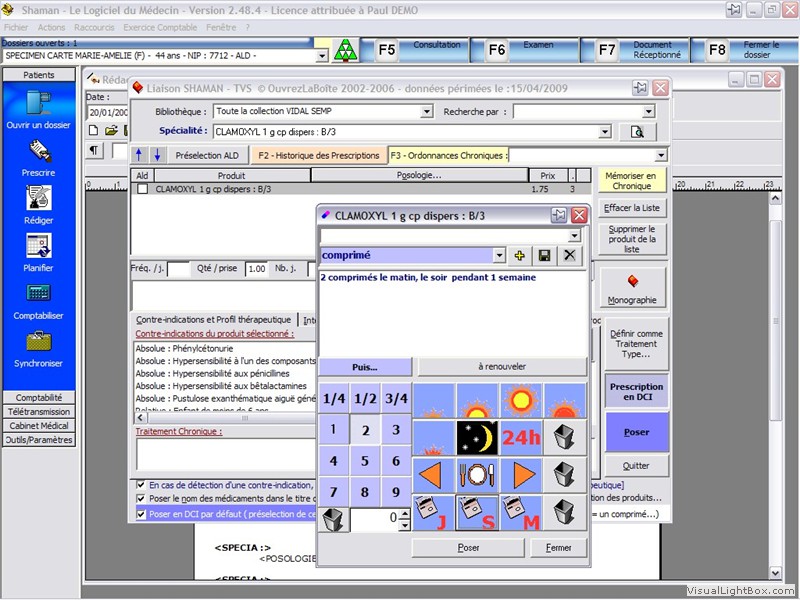This screenshot has width=800, height=600.
Task: Click the plate and cutlery mealtime icon
Action: click(477, 475)
